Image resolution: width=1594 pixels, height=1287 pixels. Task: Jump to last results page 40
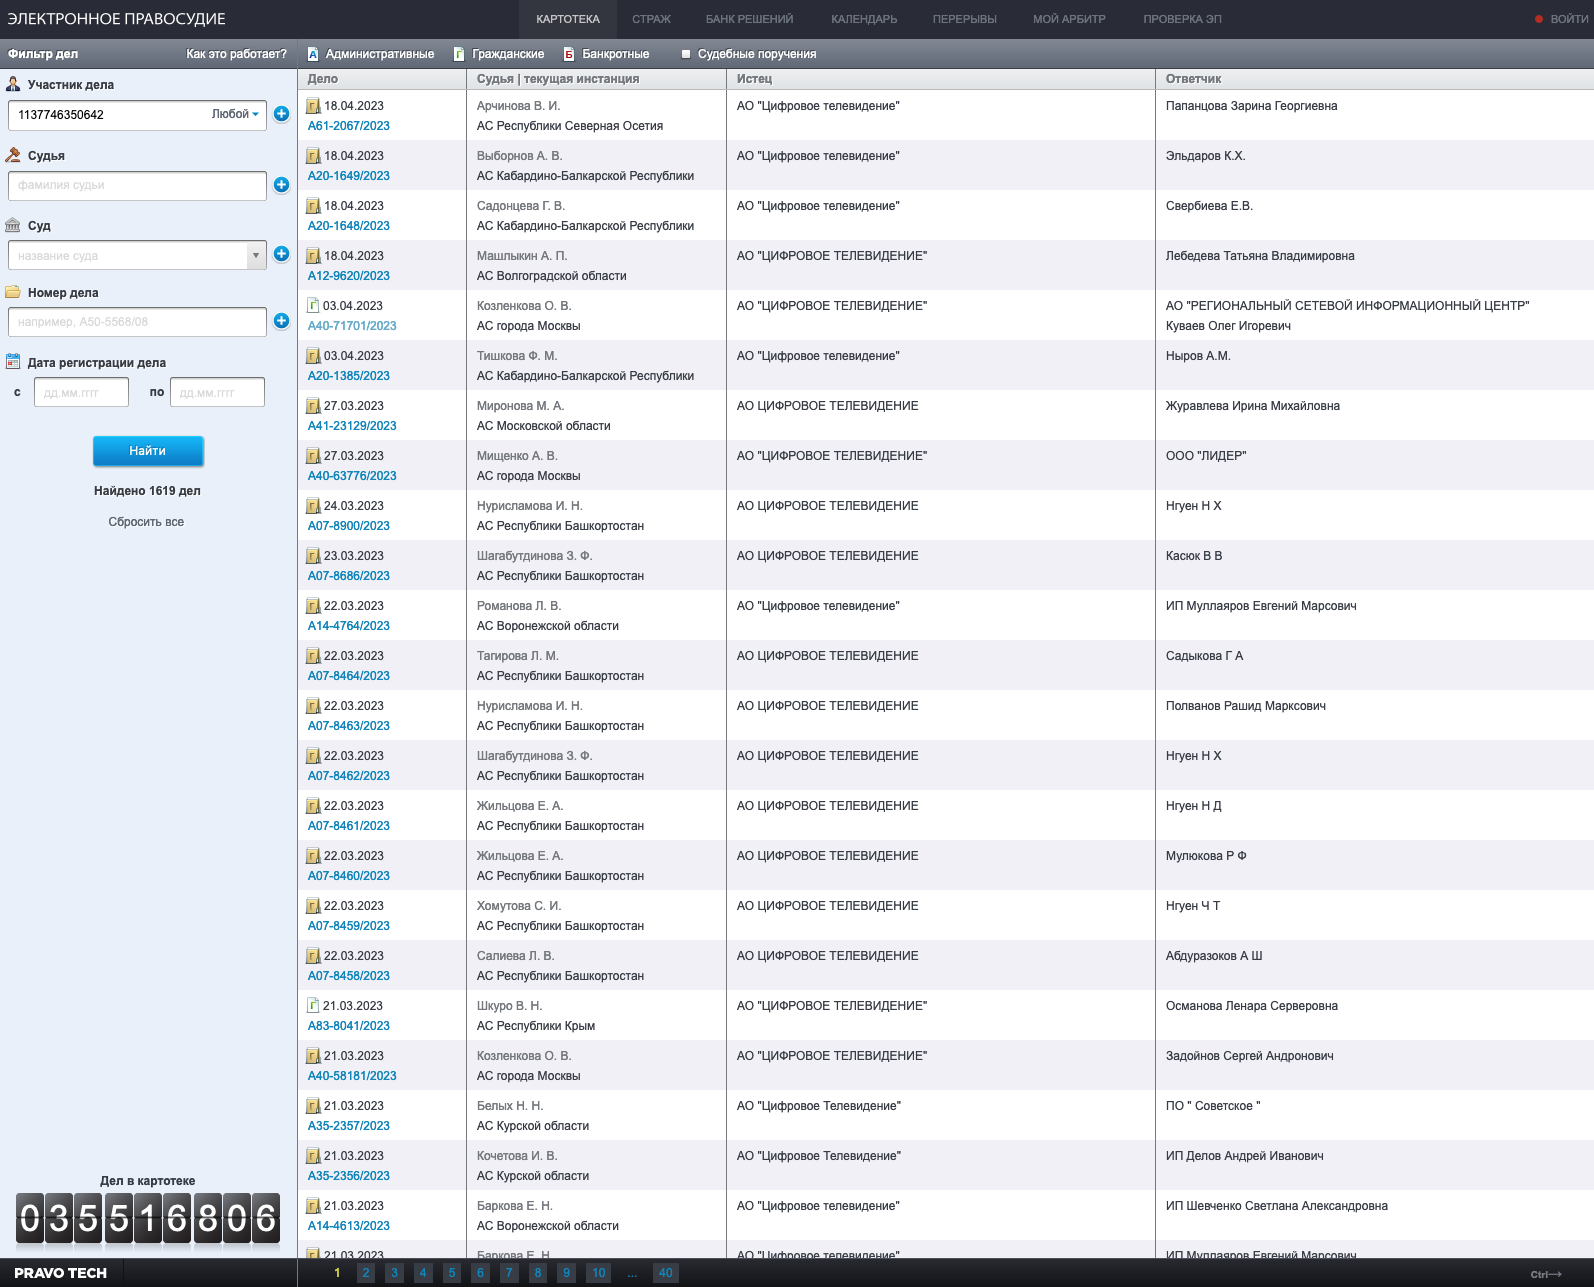(665, 1273)
